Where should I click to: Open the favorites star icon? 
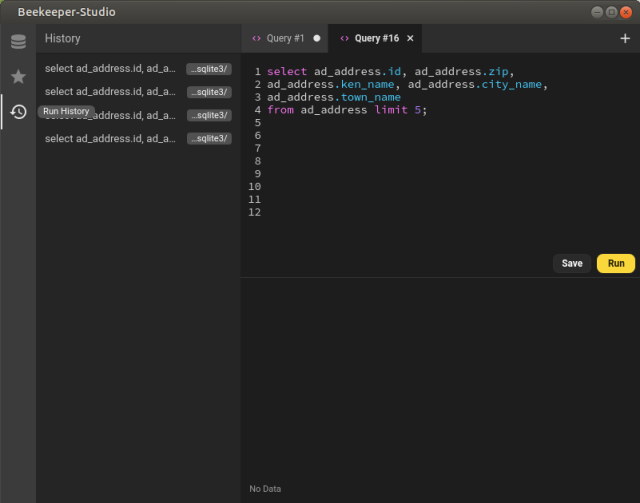pyautogui.click(x=18, y=77)
